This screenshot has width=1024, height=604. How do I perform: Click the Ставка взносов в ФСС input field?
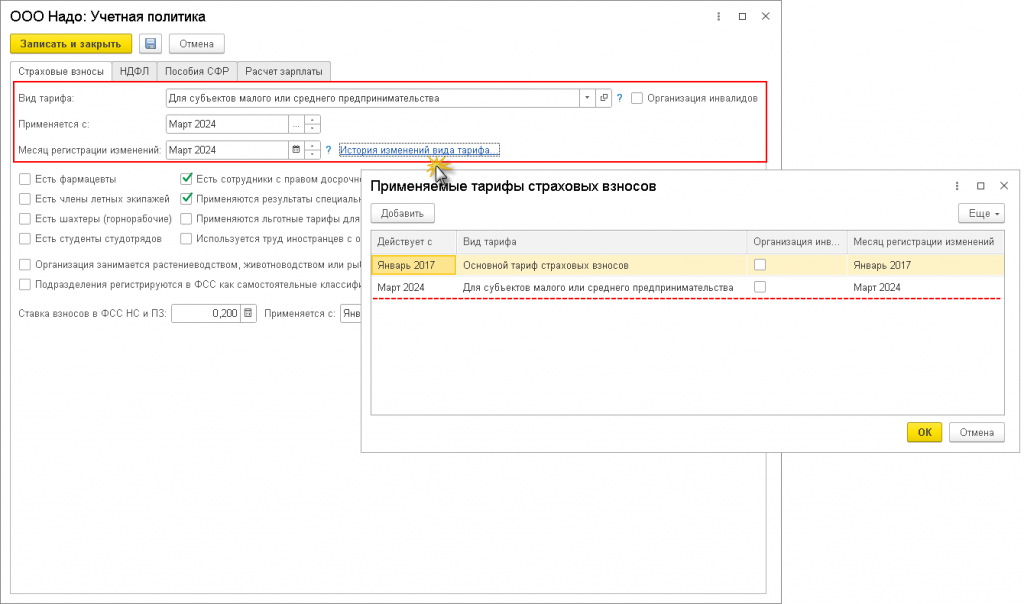[206, 313]
